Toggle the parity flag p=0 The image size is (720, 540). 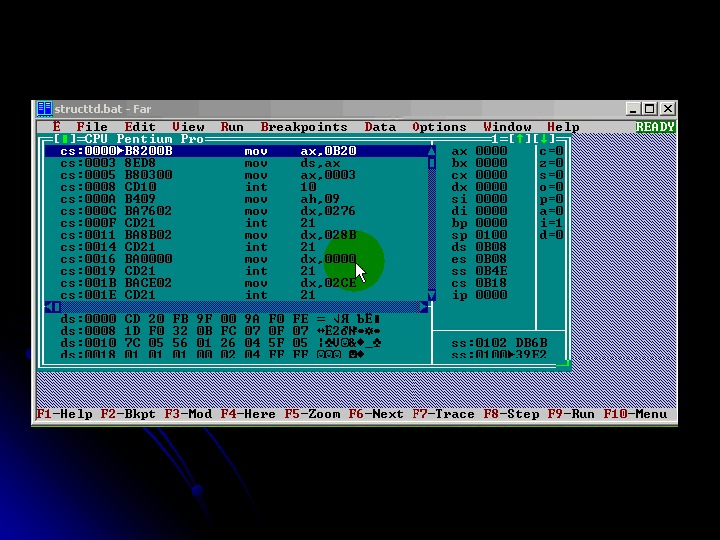[551, 199]
